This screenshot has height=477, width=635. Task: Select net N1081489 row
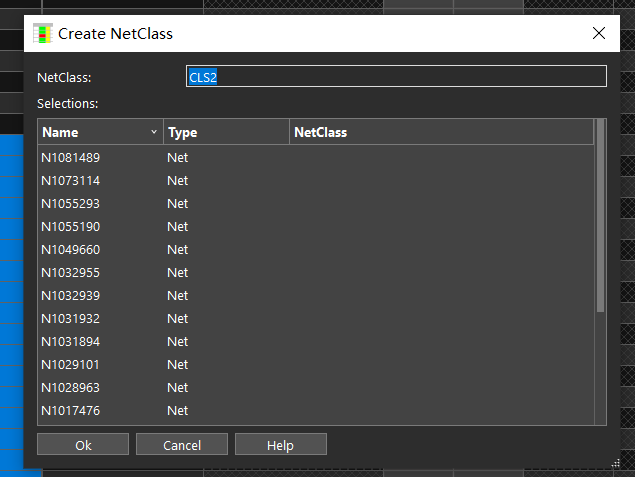tap(316, 158)
